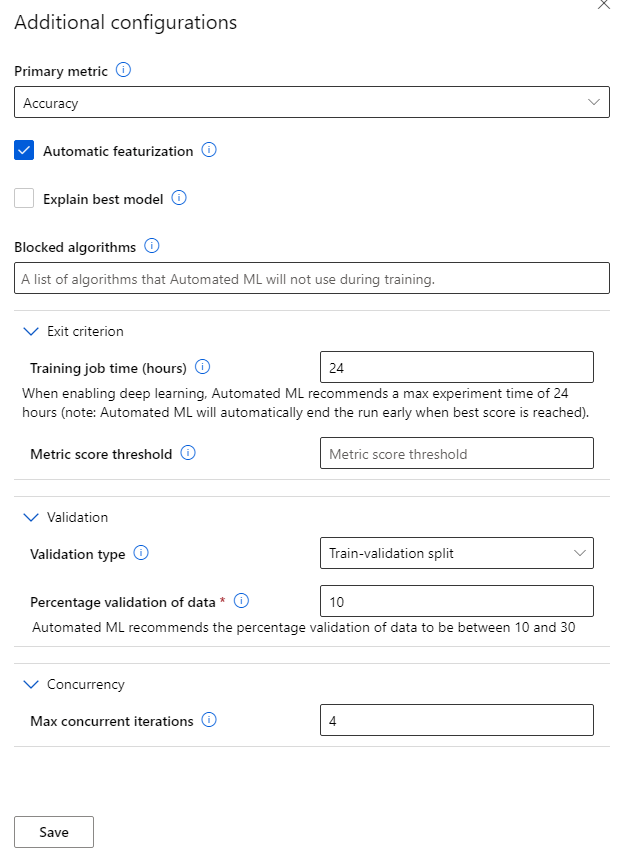Image resolution: width=626 pixels, height=861 pixels.
Task: Click the Metric score threshold field
Action: point(456,453)
